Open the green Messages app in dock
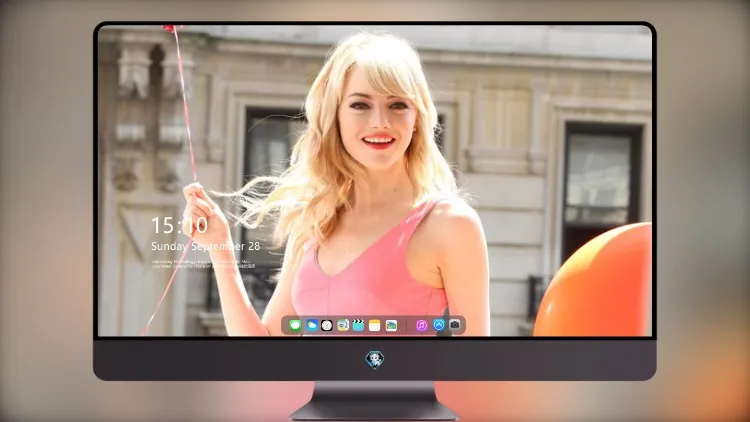 click(295, 326)
